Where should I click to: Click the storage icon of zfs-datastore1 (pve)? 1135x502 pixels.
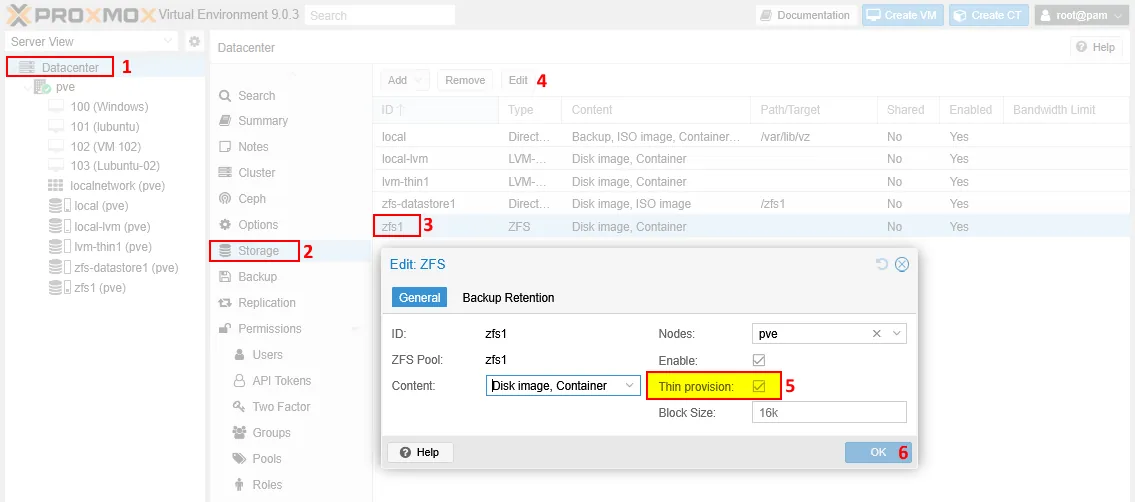pos(59,268)
